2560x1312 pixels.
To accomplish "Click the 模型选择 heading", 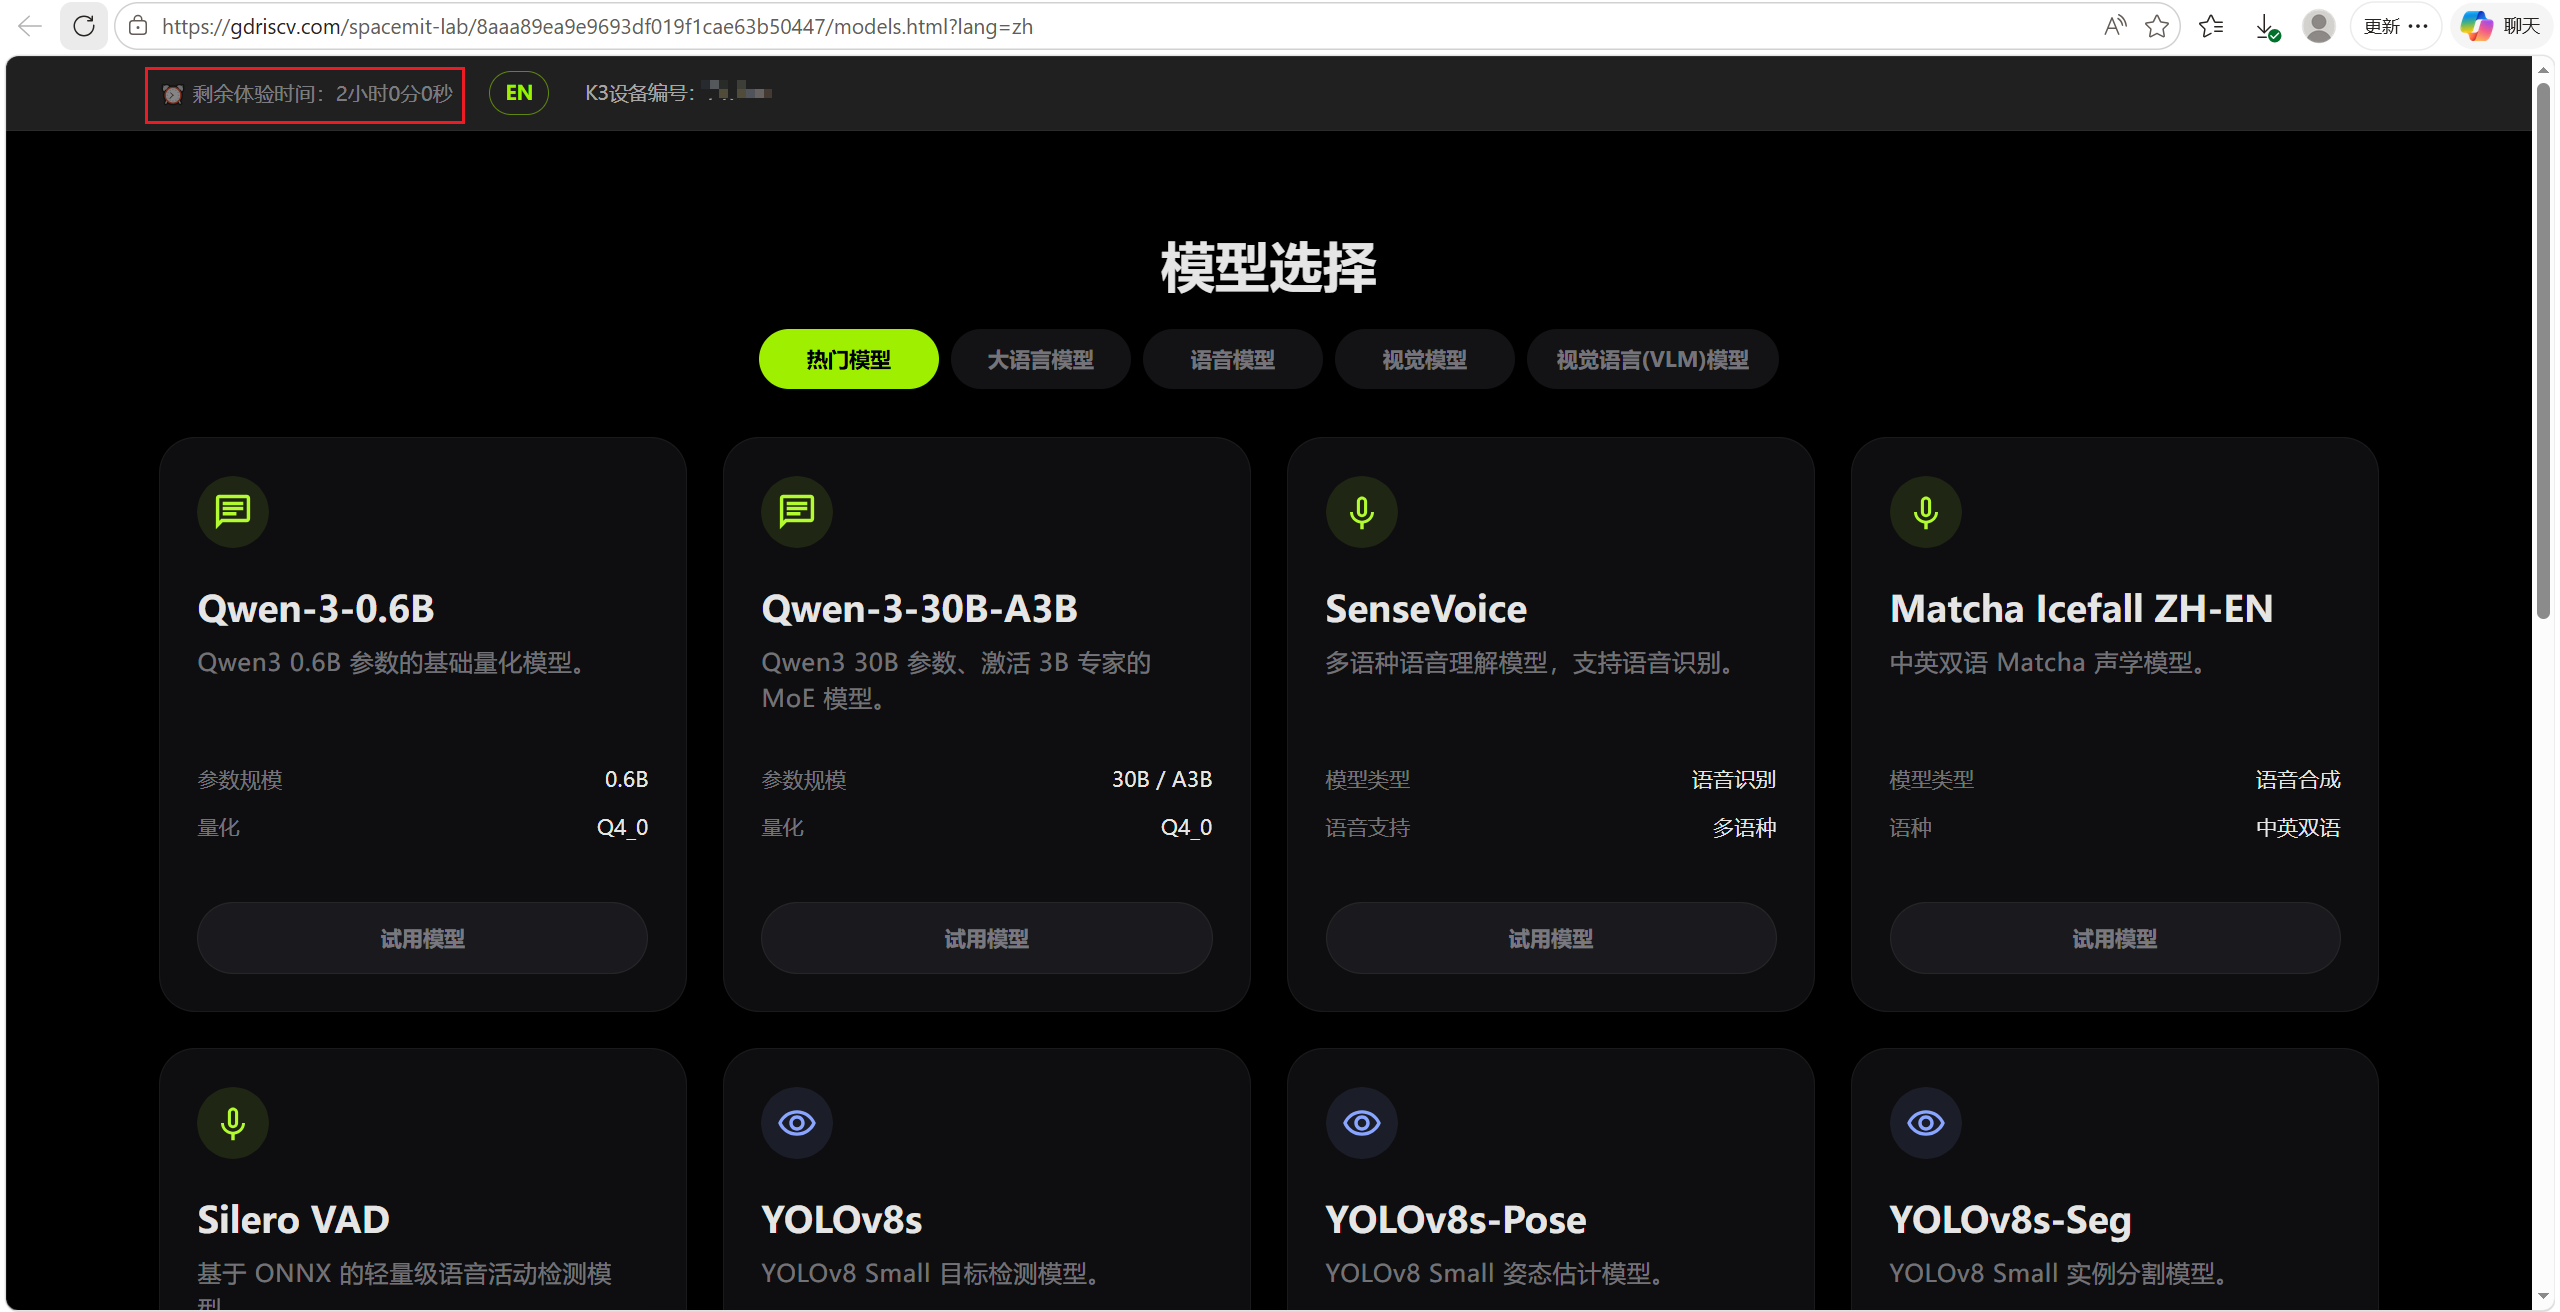I will (x=1269, y=268).
